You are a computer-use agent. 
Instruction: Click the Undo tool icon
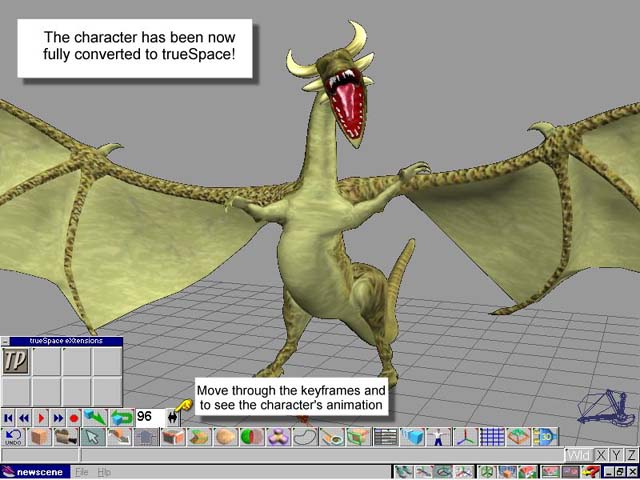[13, 437]
